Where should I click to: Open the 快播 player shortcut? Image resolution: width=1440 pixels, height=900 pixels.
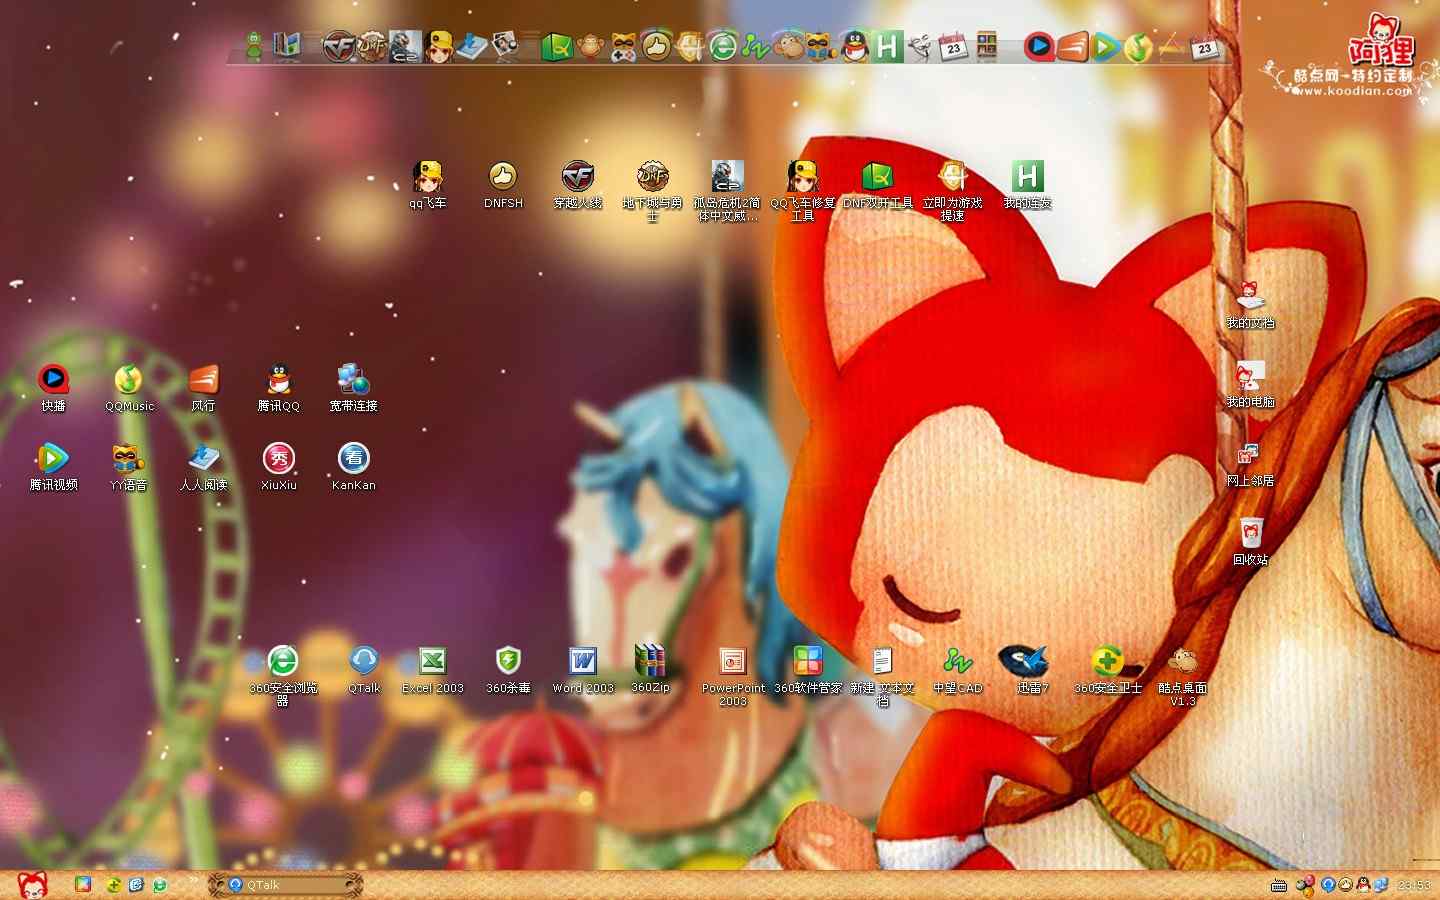click(x=53, y=388)
